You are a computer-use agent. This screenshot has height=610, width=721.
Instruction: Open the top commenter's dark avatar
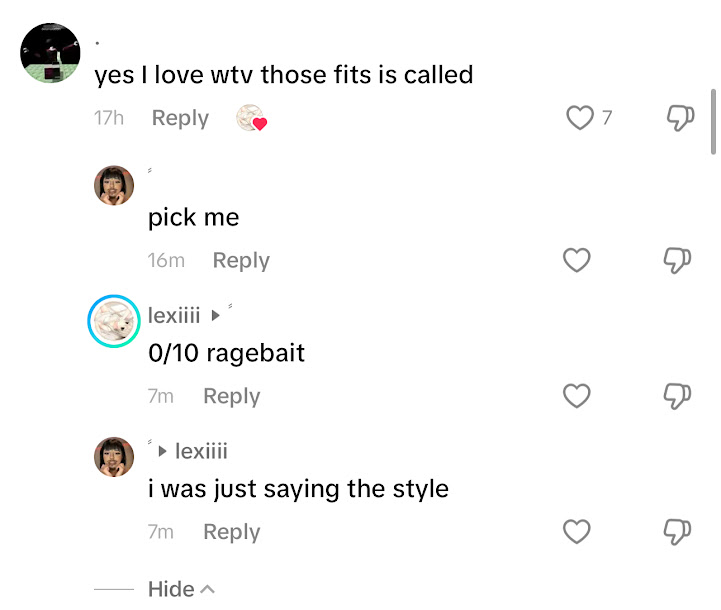tap(50, 52)
